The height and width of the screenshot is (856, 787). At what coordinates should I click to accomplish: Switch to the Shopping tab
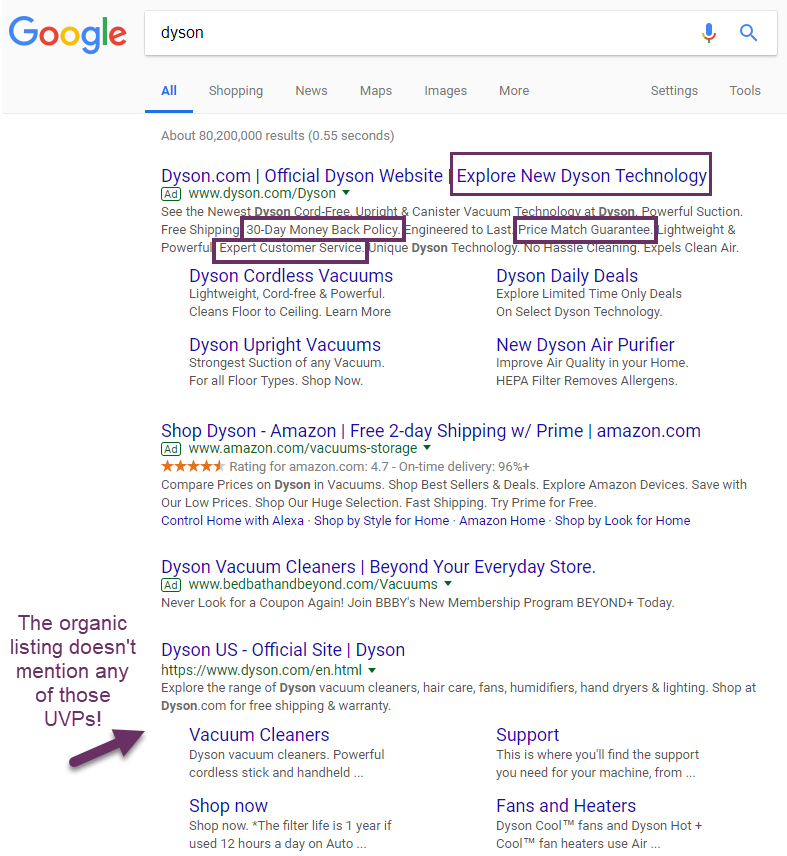235,91
